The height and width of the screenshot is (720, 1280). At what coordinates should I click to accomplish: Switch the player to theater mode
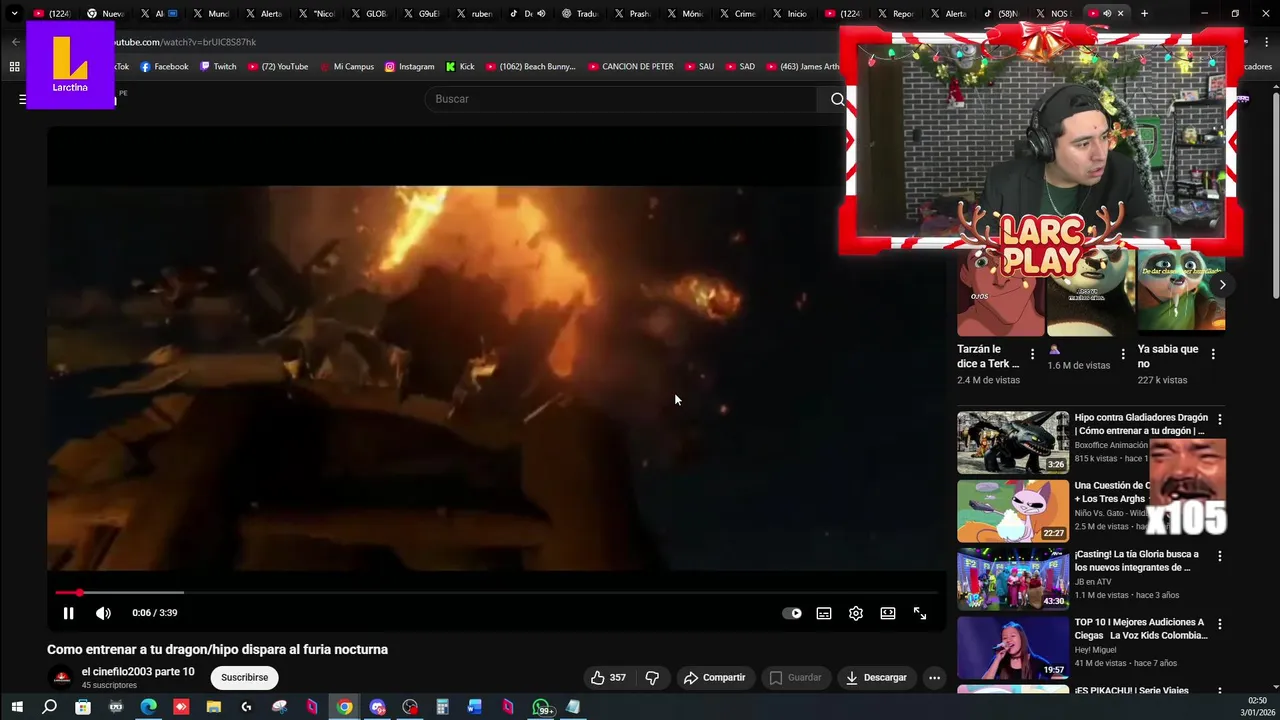click(x=888, y=614)
